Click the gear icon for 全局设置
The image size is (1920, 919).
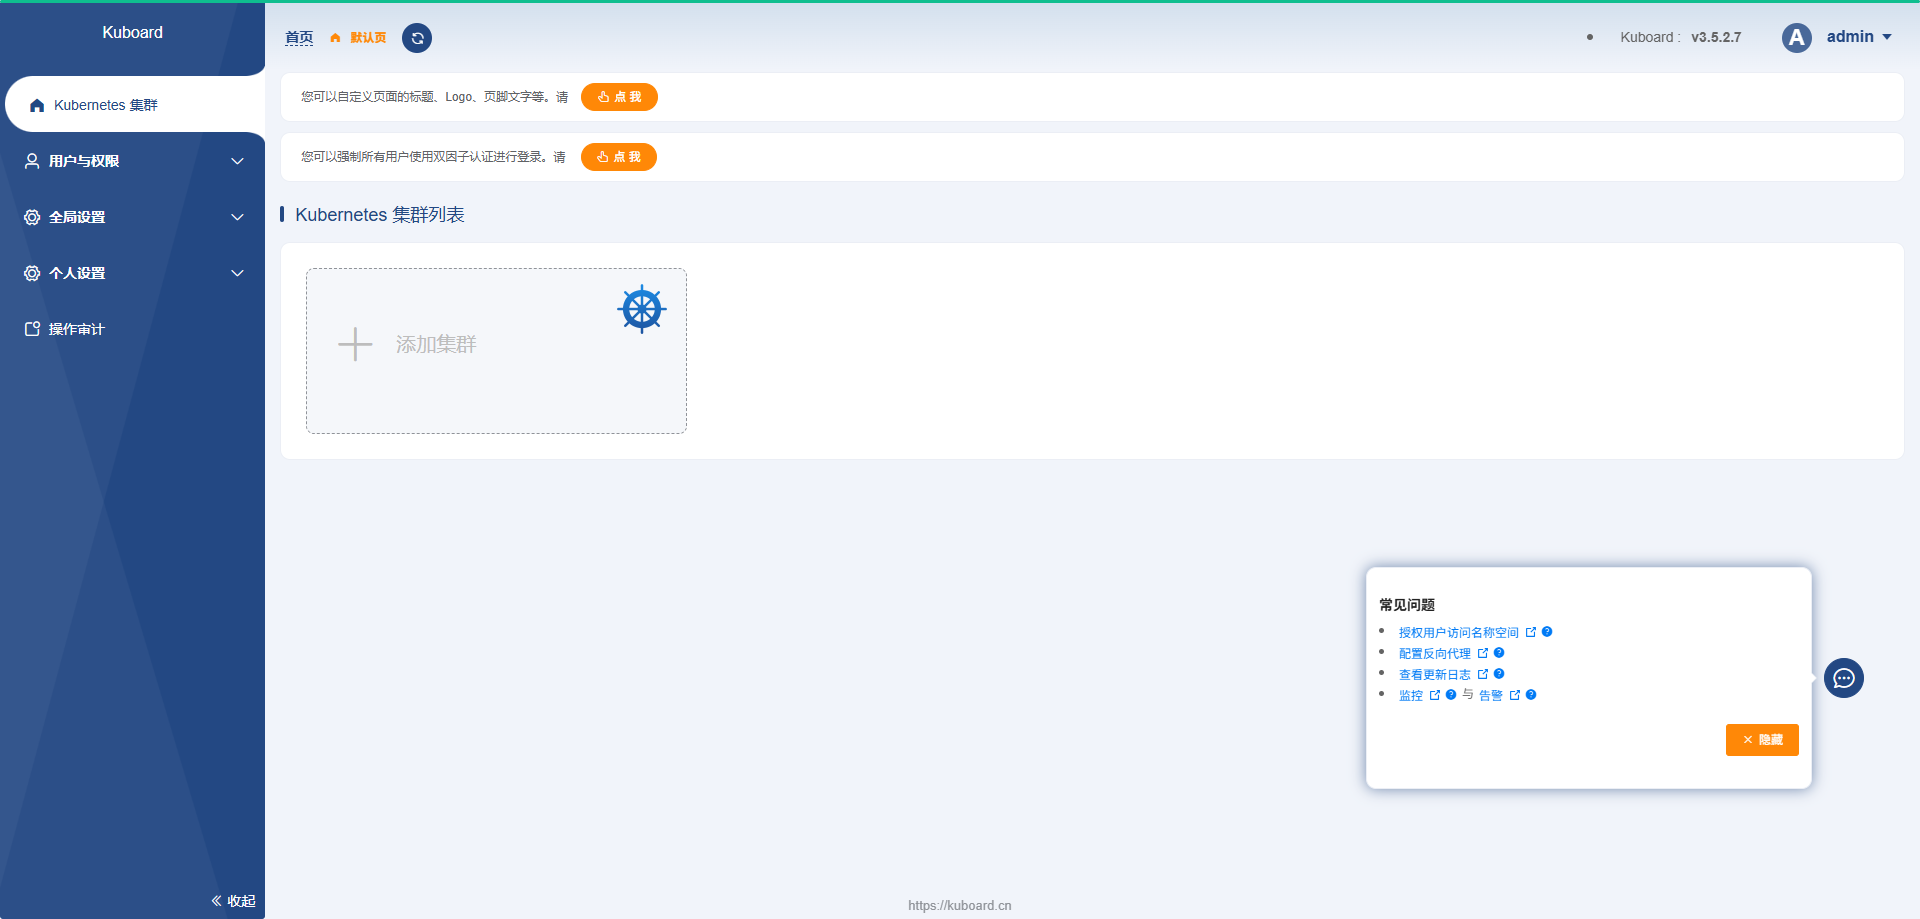[x=32, y=217]
